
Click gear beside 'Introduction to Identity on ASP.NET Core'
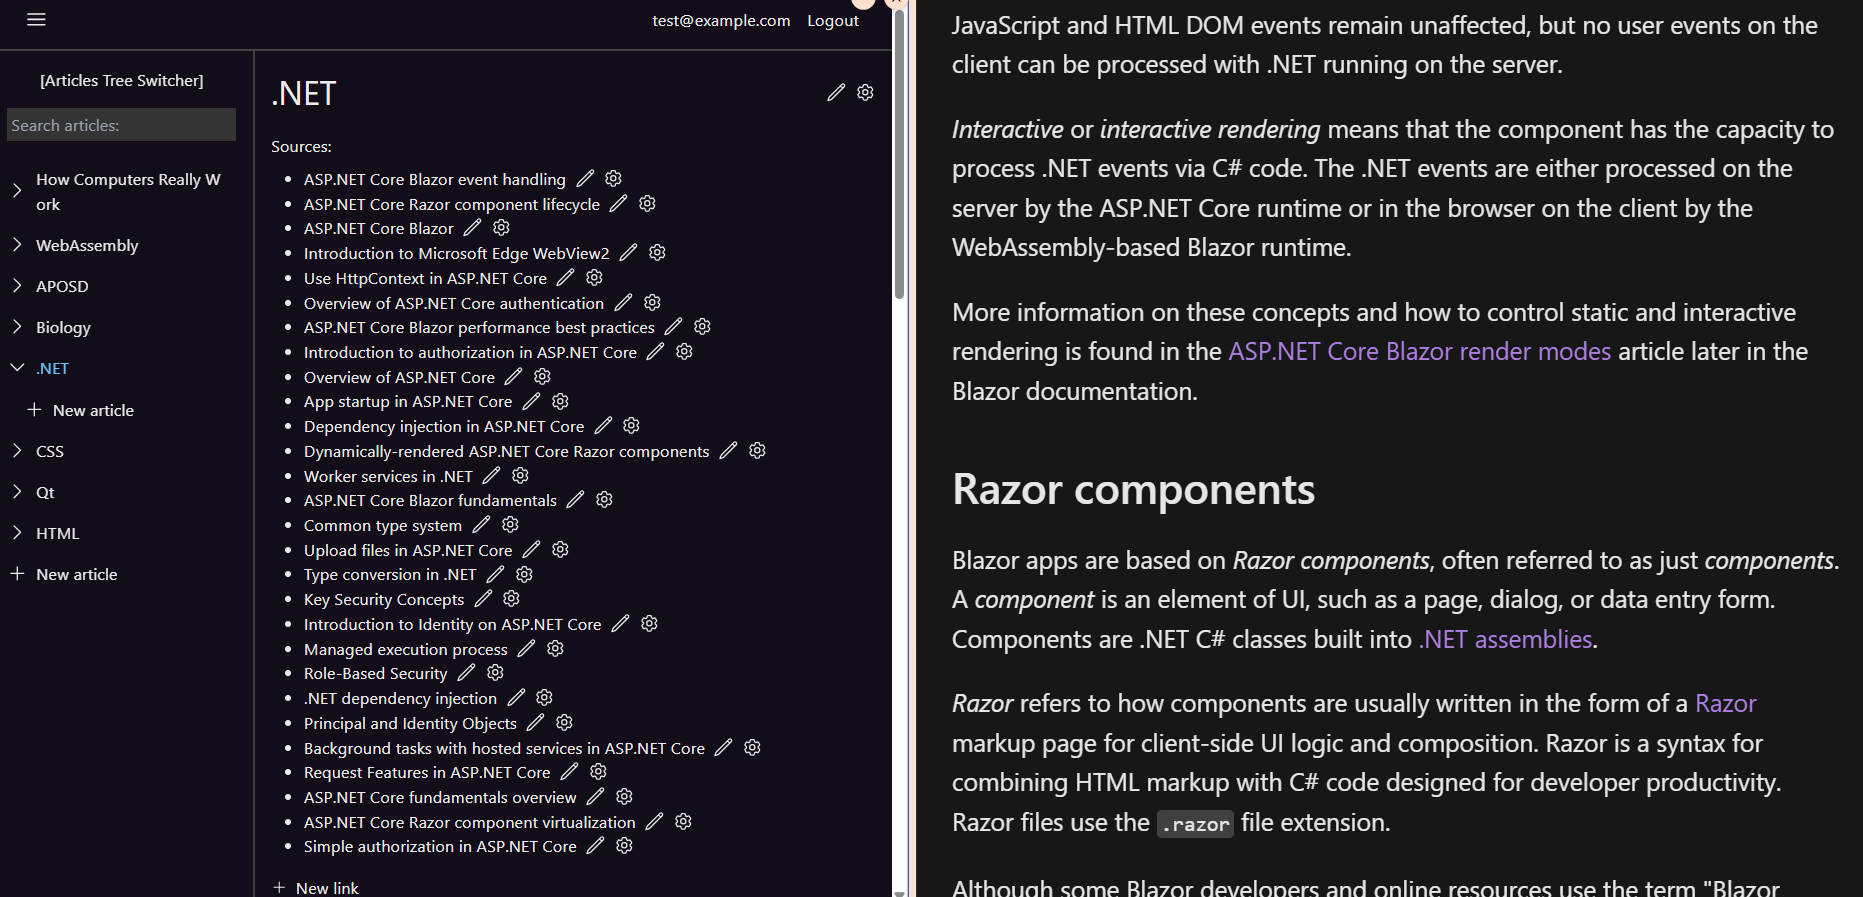649,624
